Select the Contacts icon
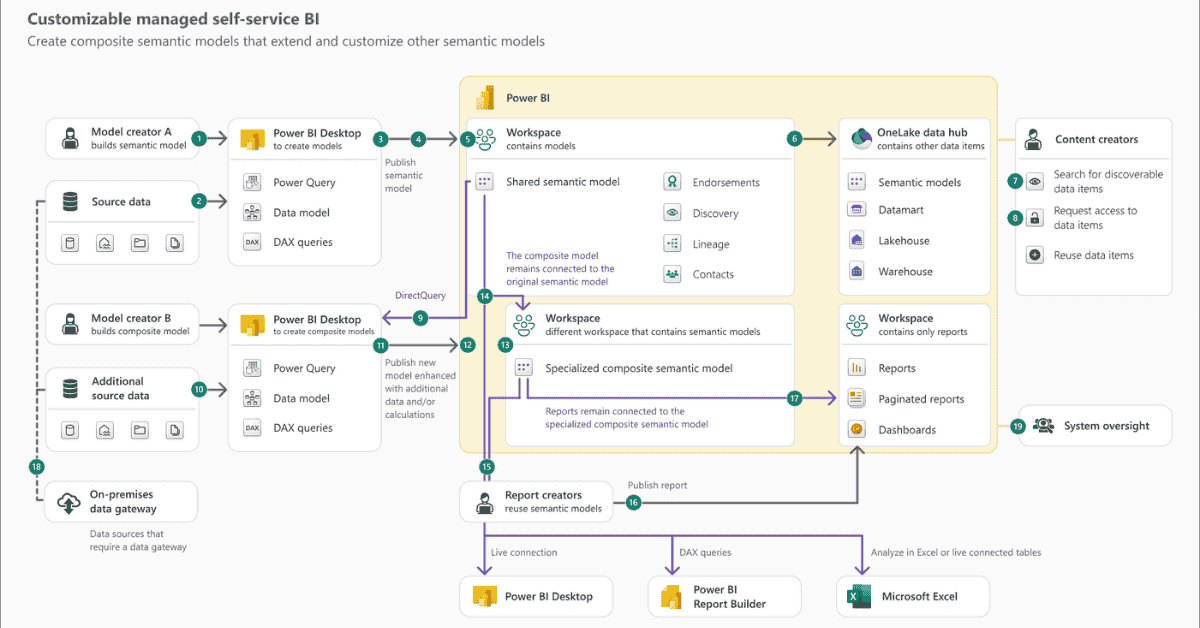1200x628 pixels. [672, 274]
